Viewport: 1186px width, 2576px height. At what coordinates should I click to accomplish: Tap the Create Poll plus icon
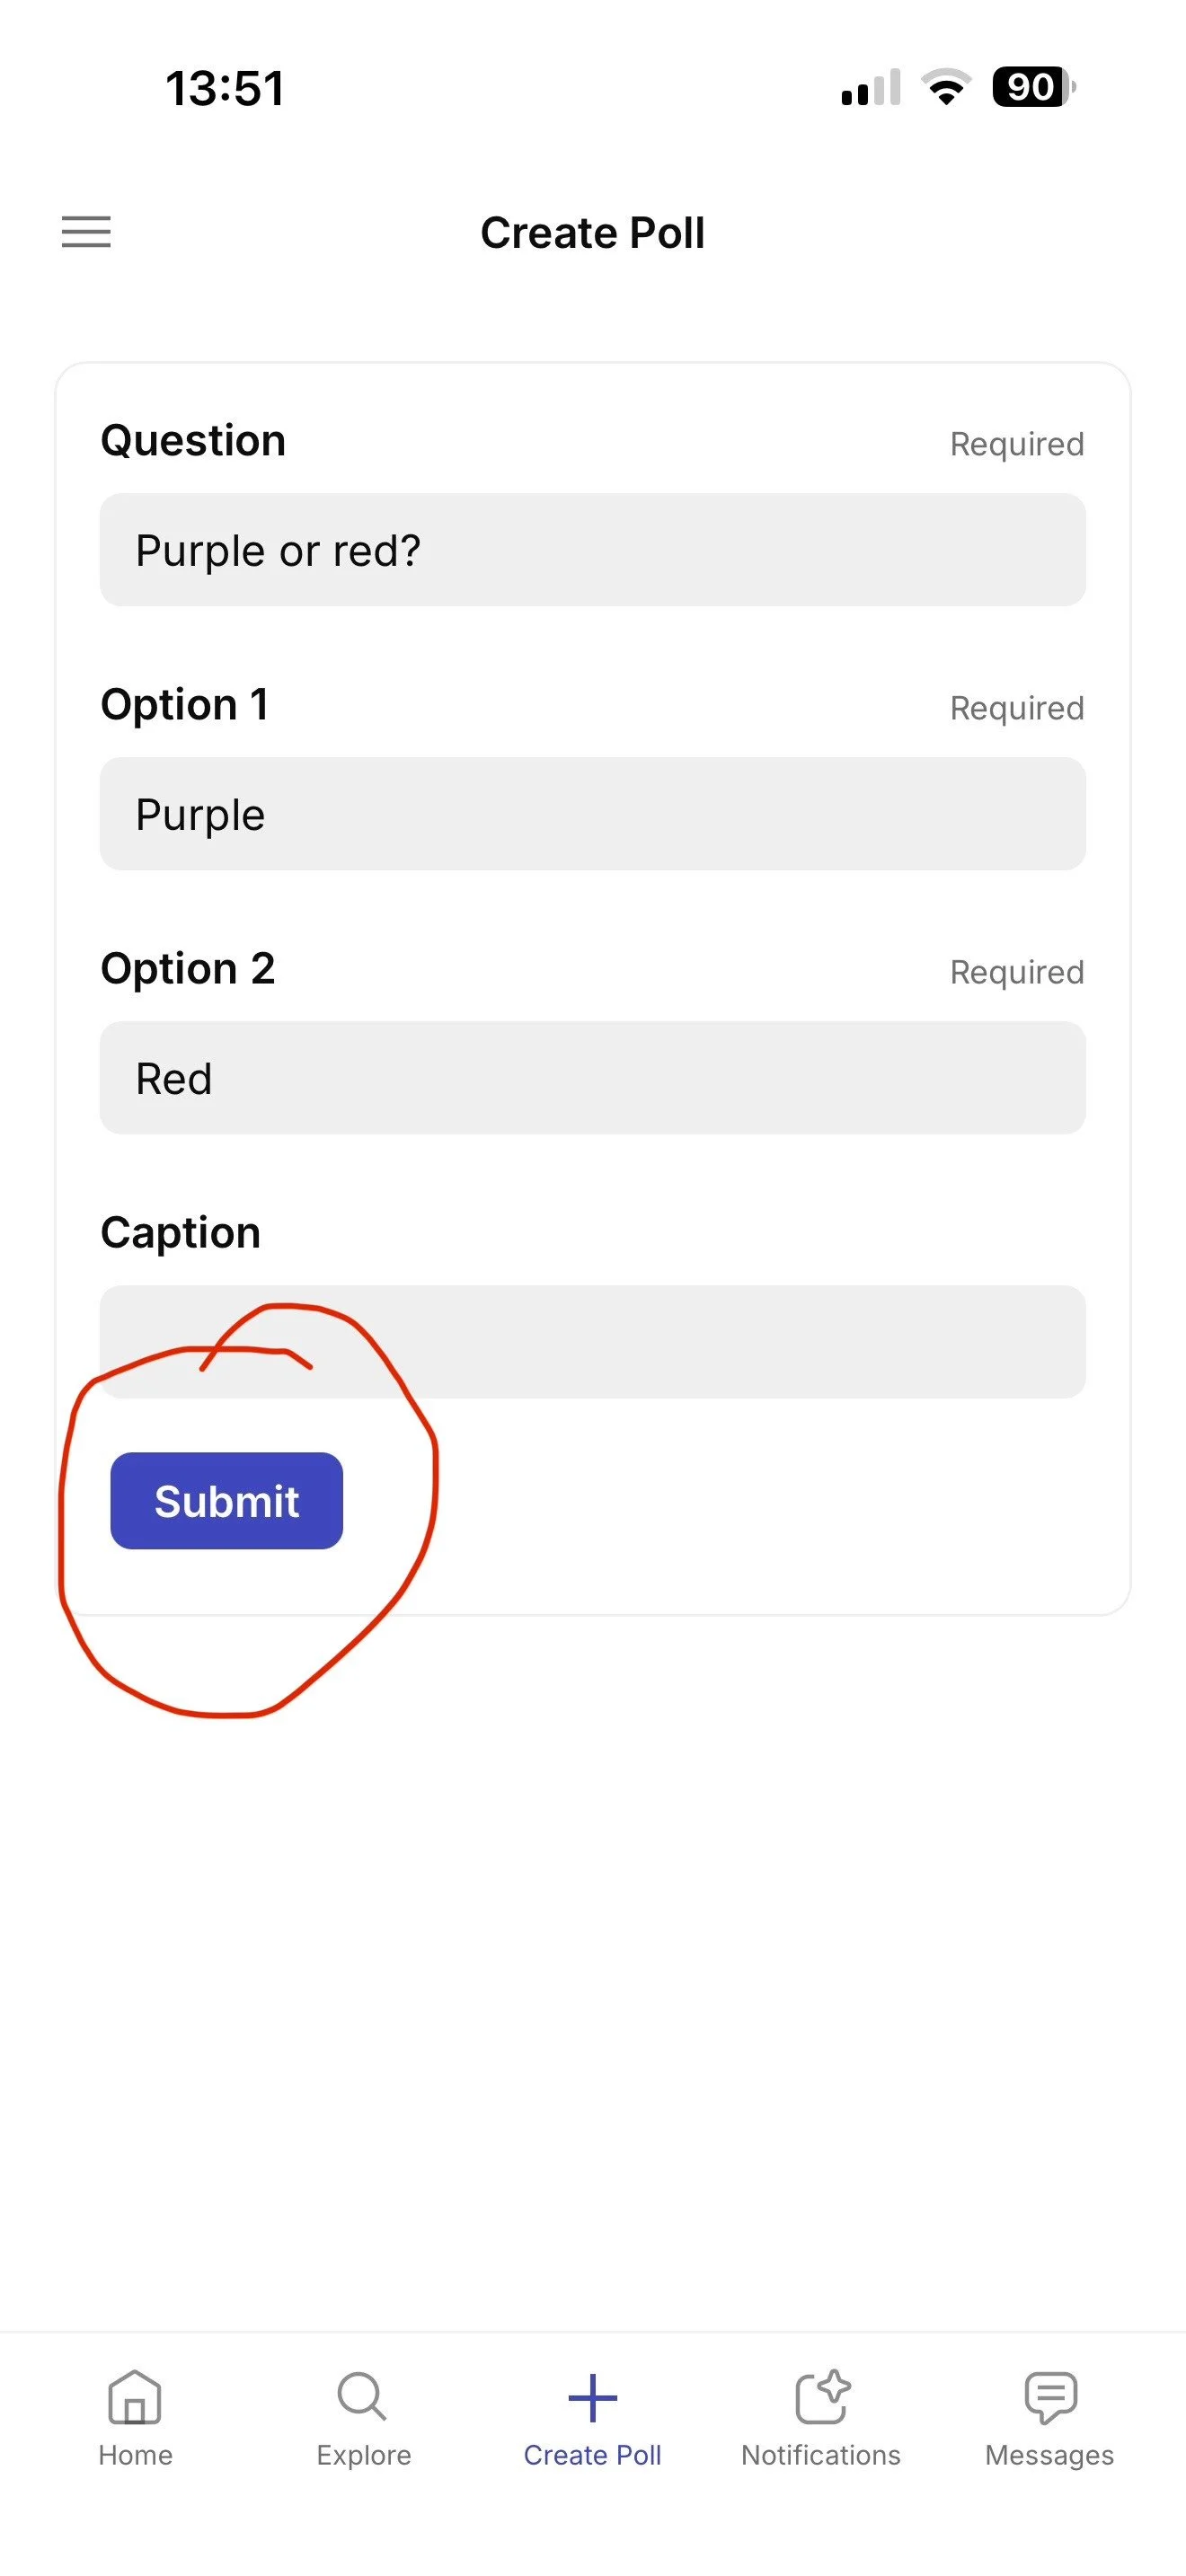click(x=592, y=2397)
